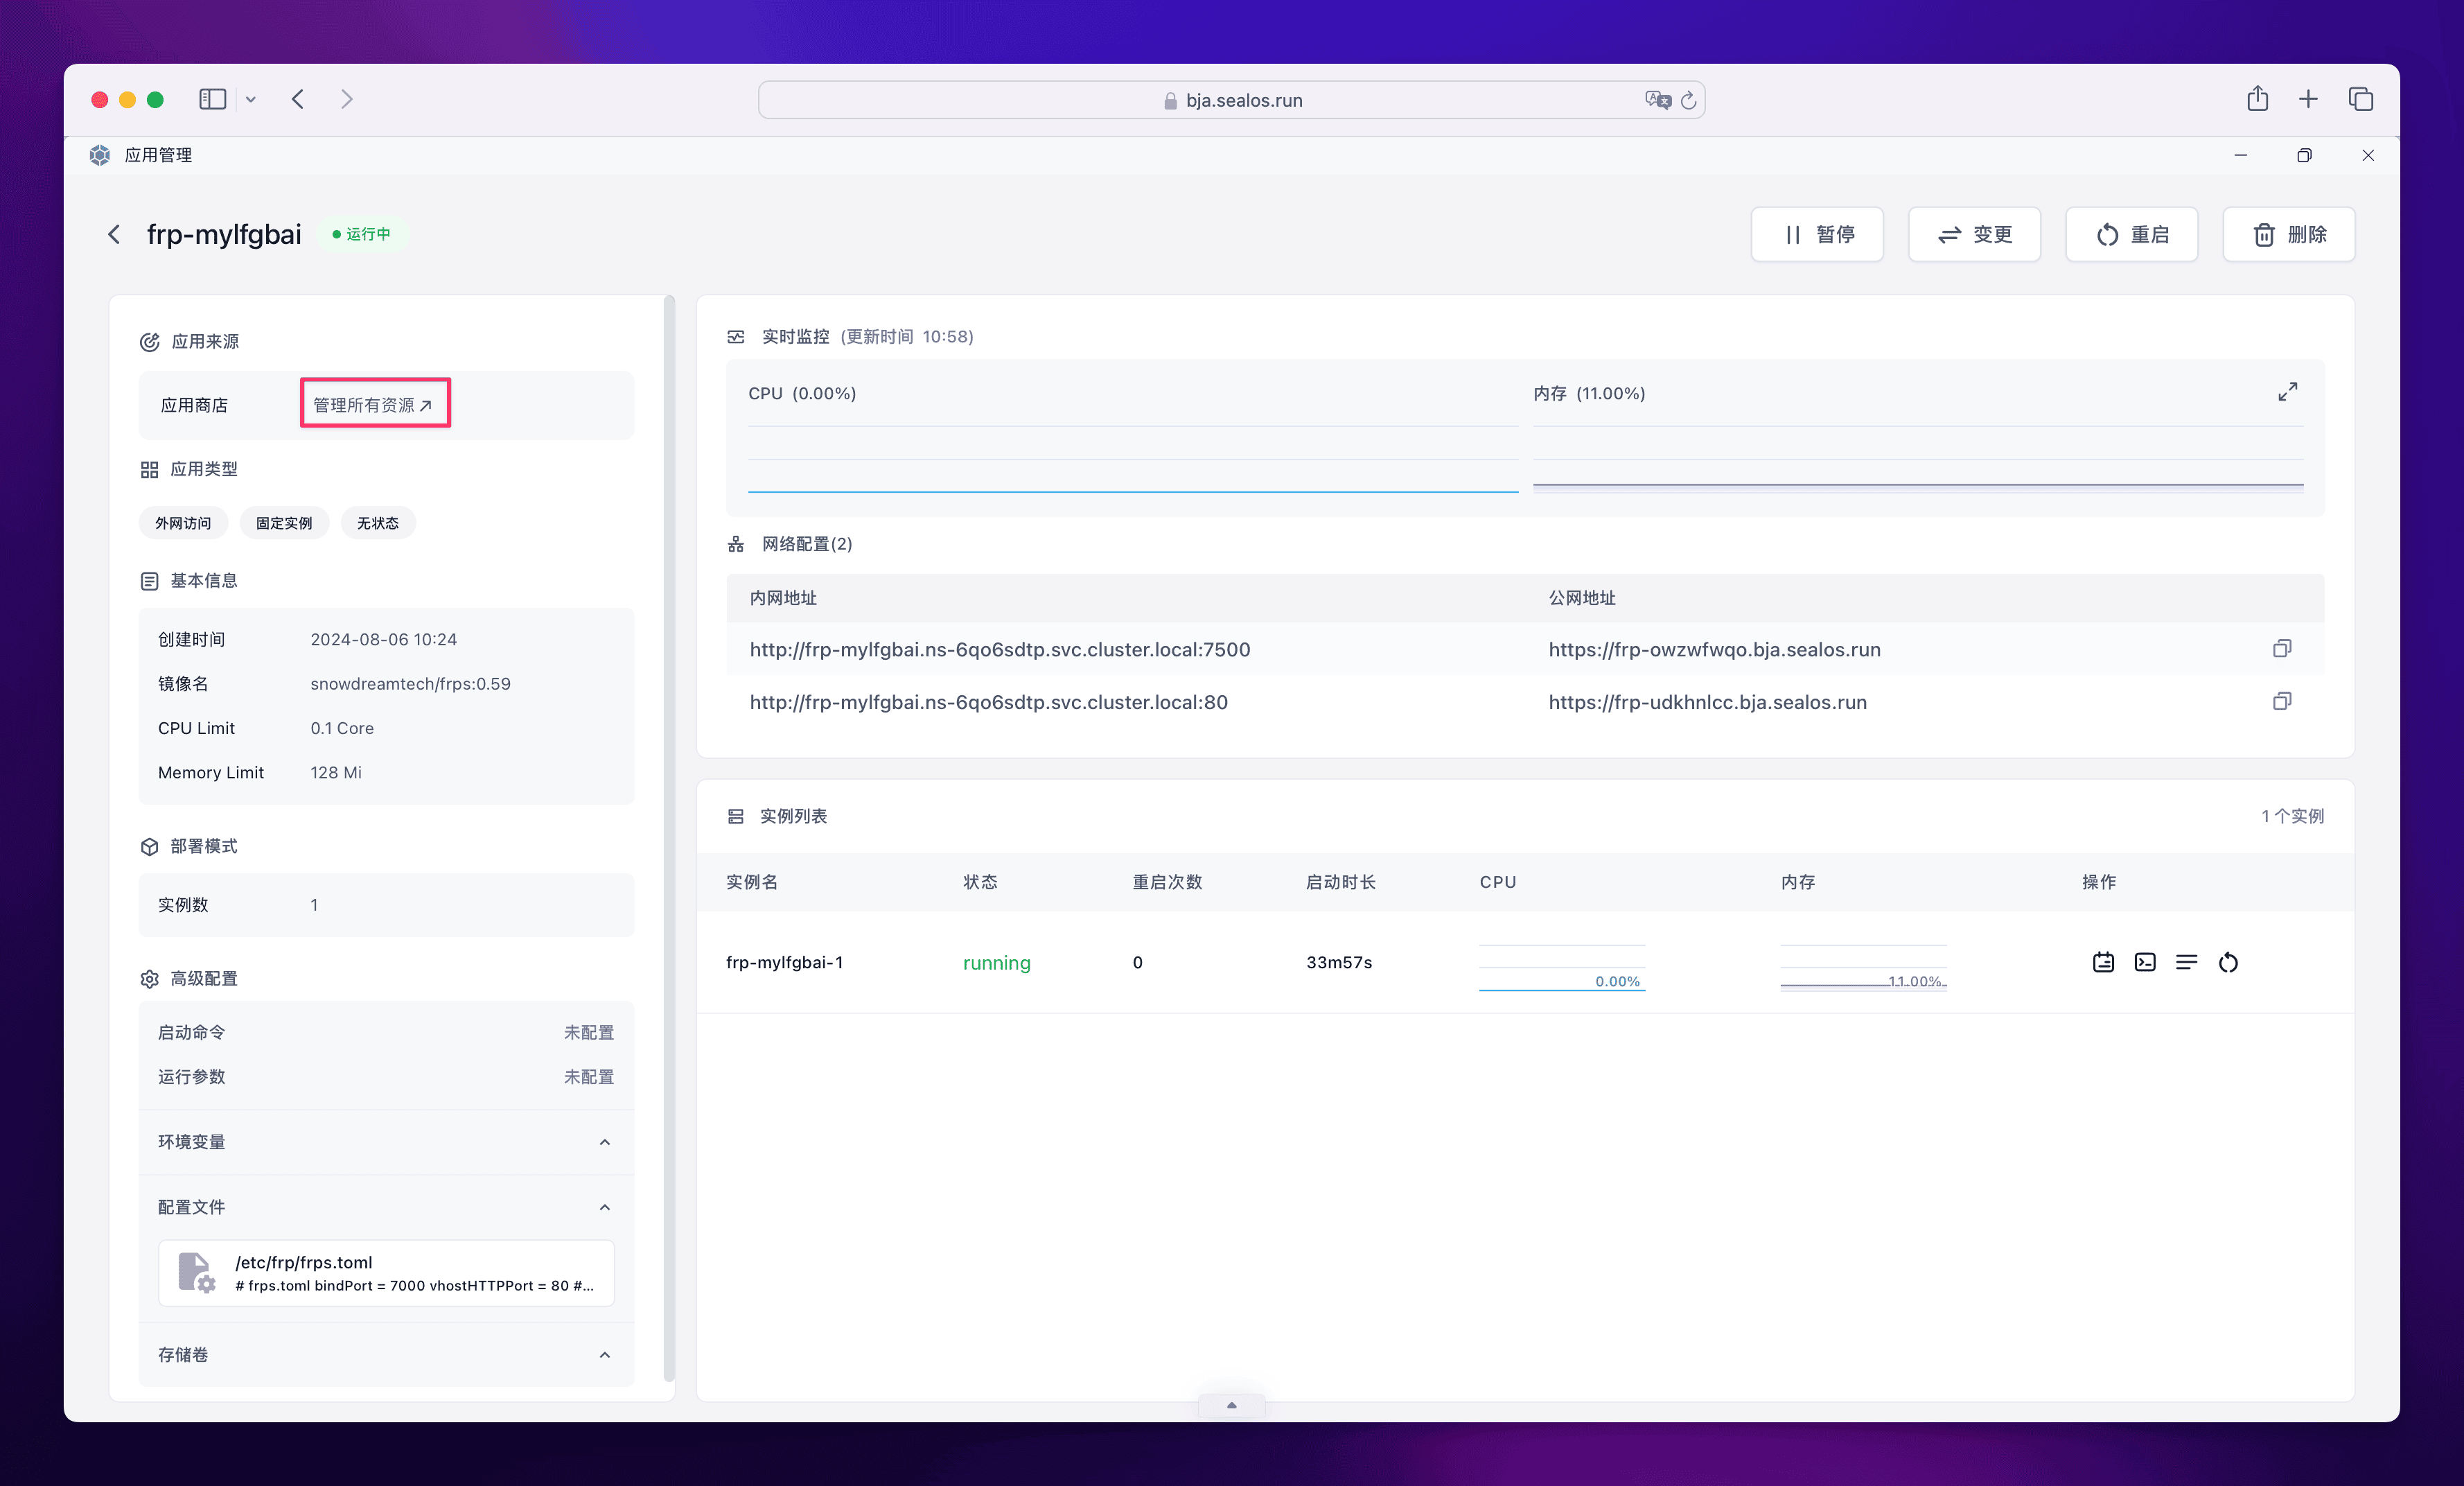
Task: Click the 变更 update button
Action: point(1974,234)
